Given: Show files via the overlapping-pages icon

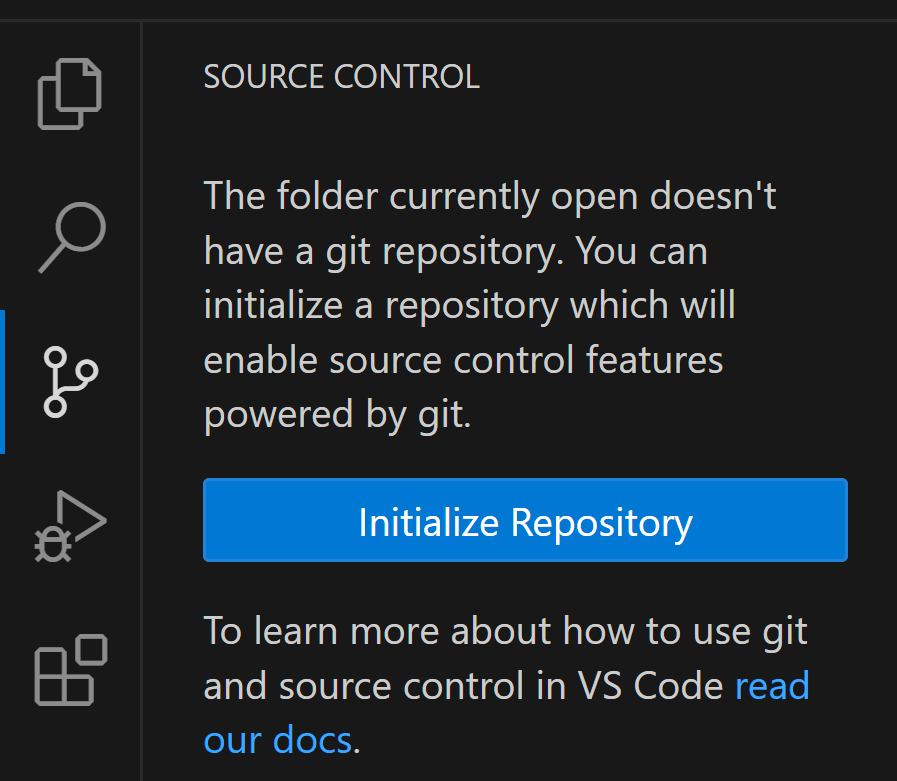Looking at the screenshot, I should (70, 94).
